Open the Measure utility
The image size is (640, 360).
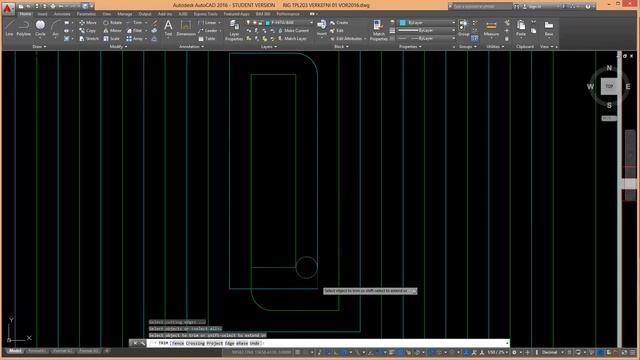(x=491, y=28)
